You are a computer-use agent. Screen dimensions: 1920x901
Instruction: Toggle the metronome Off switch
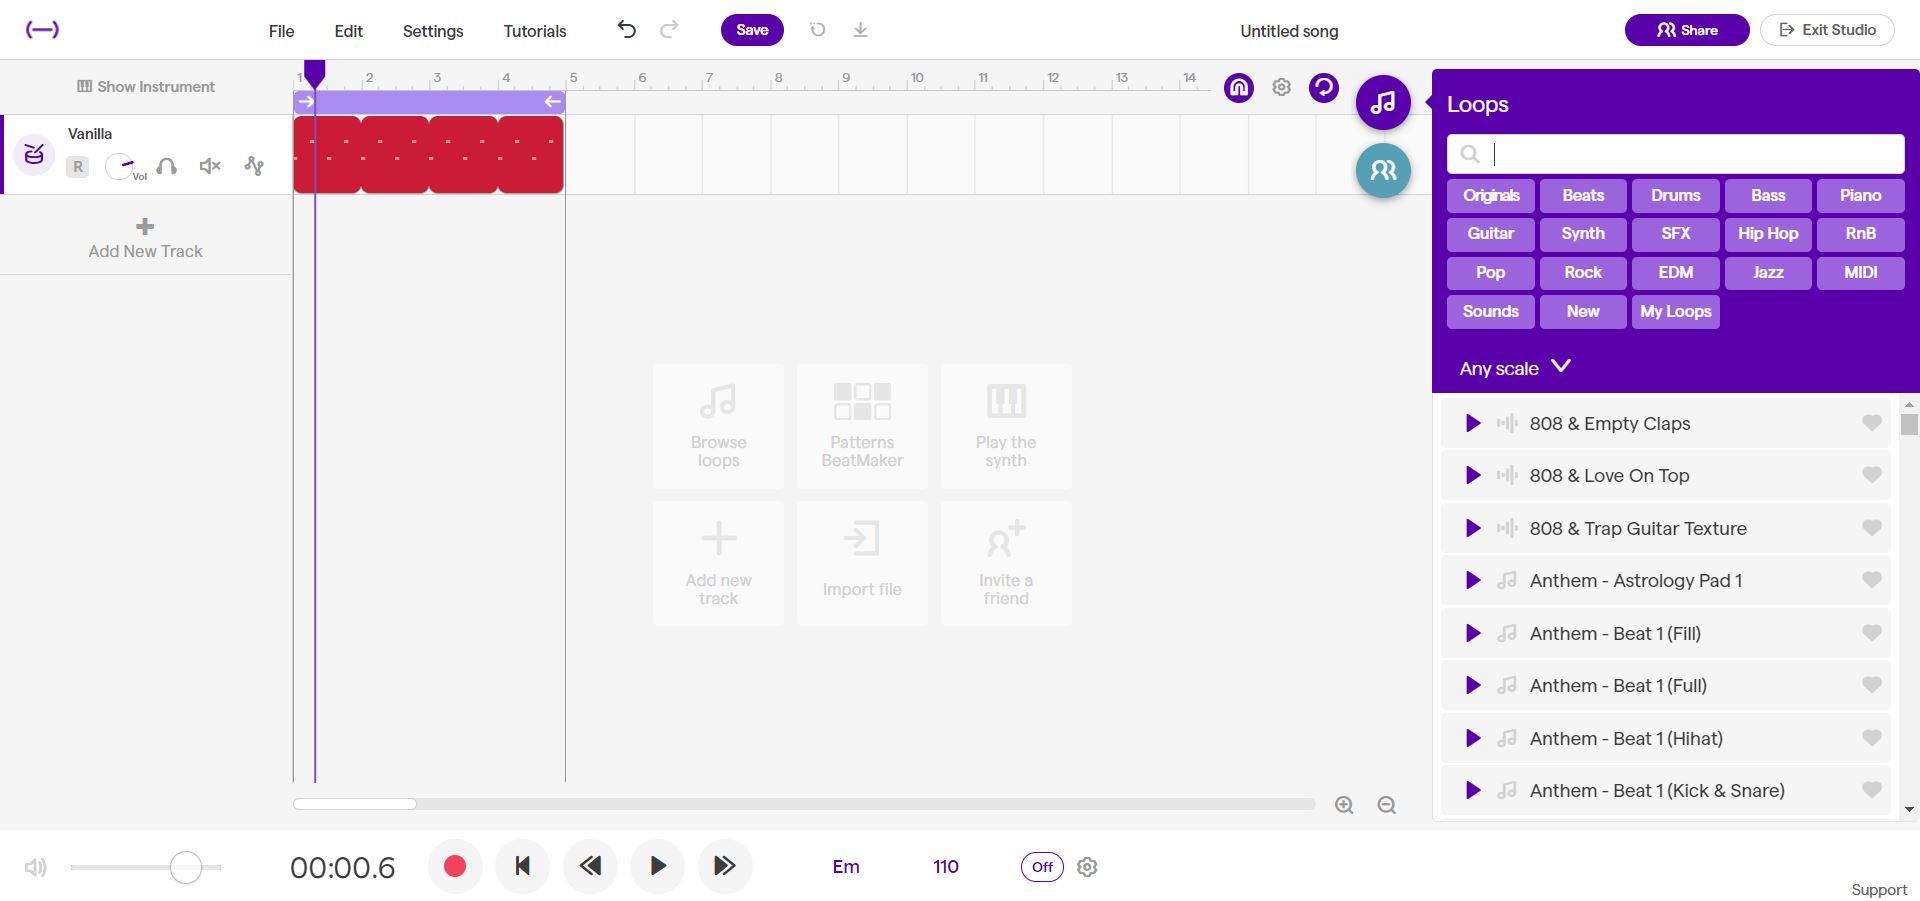click(x=1042, y=867)
